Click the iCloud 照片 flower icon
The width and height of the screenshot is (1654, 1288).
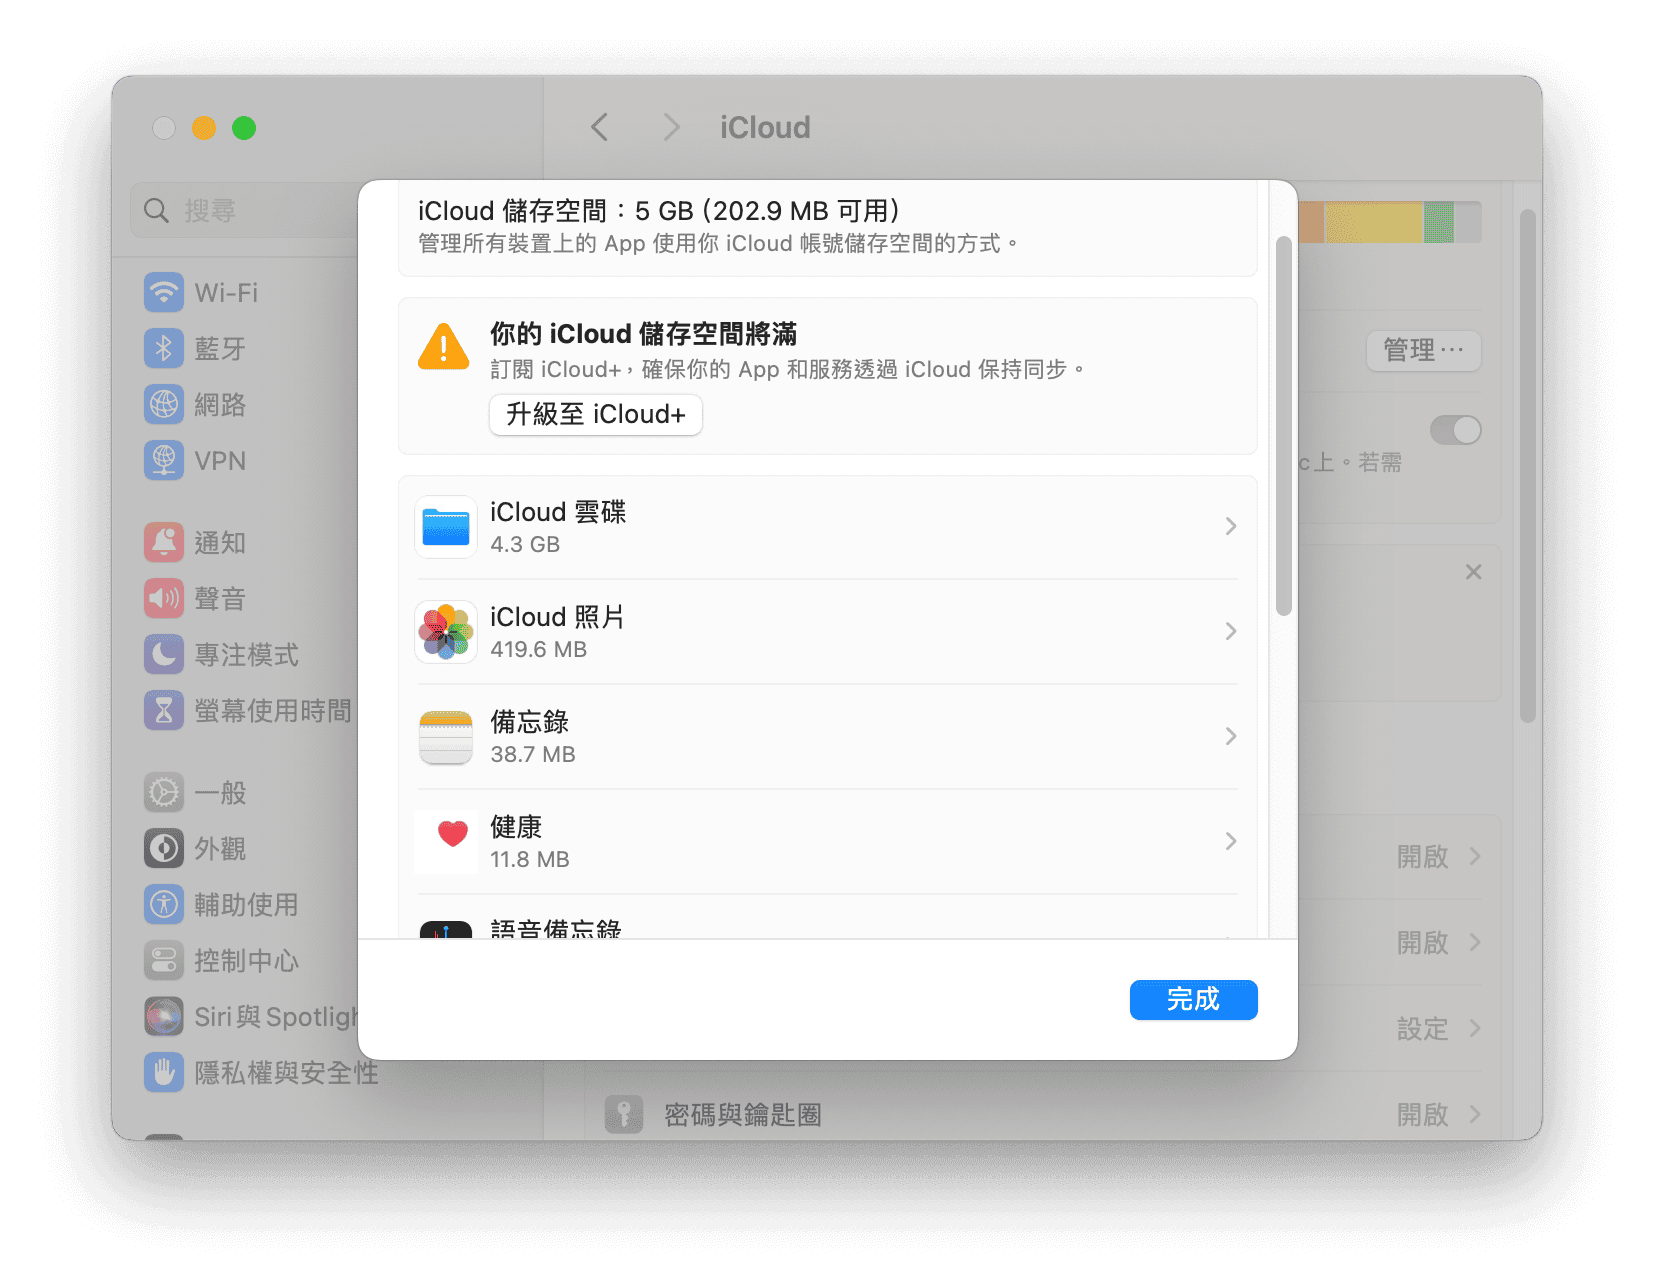[446, 631]
